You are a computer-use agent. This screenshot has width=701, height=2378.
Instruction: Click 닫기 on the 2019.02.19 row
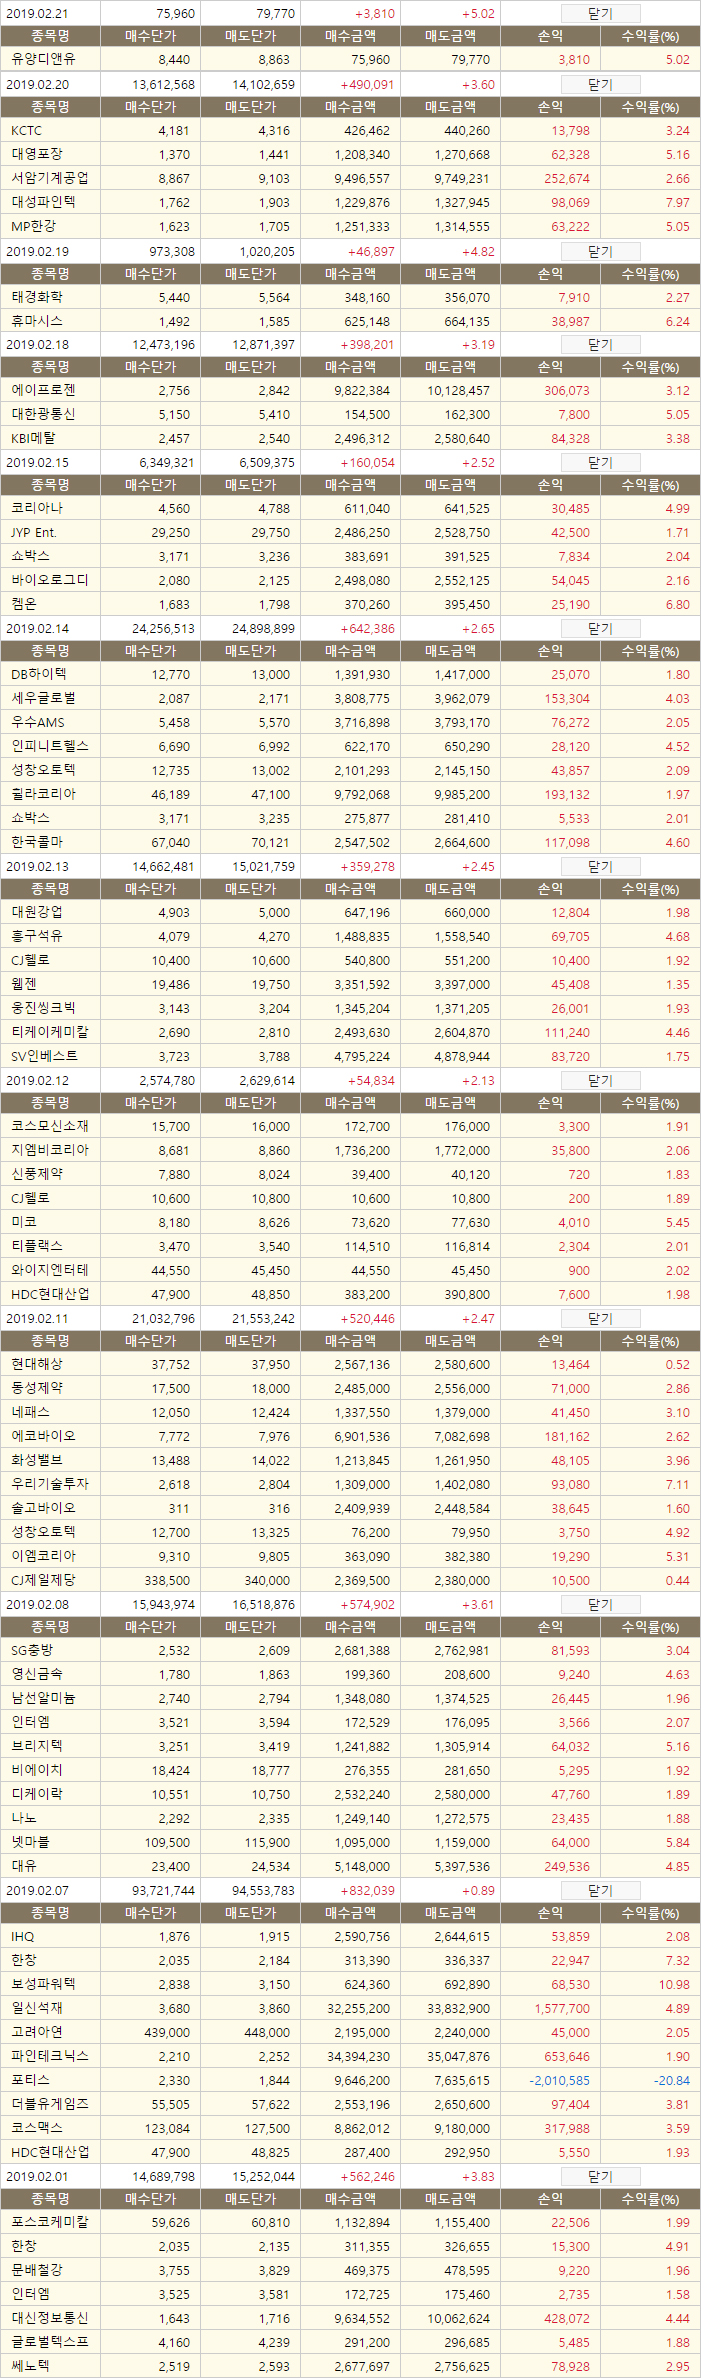click(600, 252)
